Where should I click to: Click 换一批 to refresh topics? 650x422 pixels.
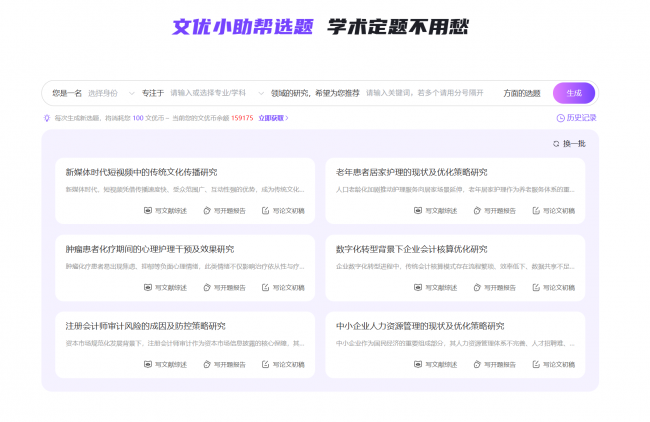570,144
